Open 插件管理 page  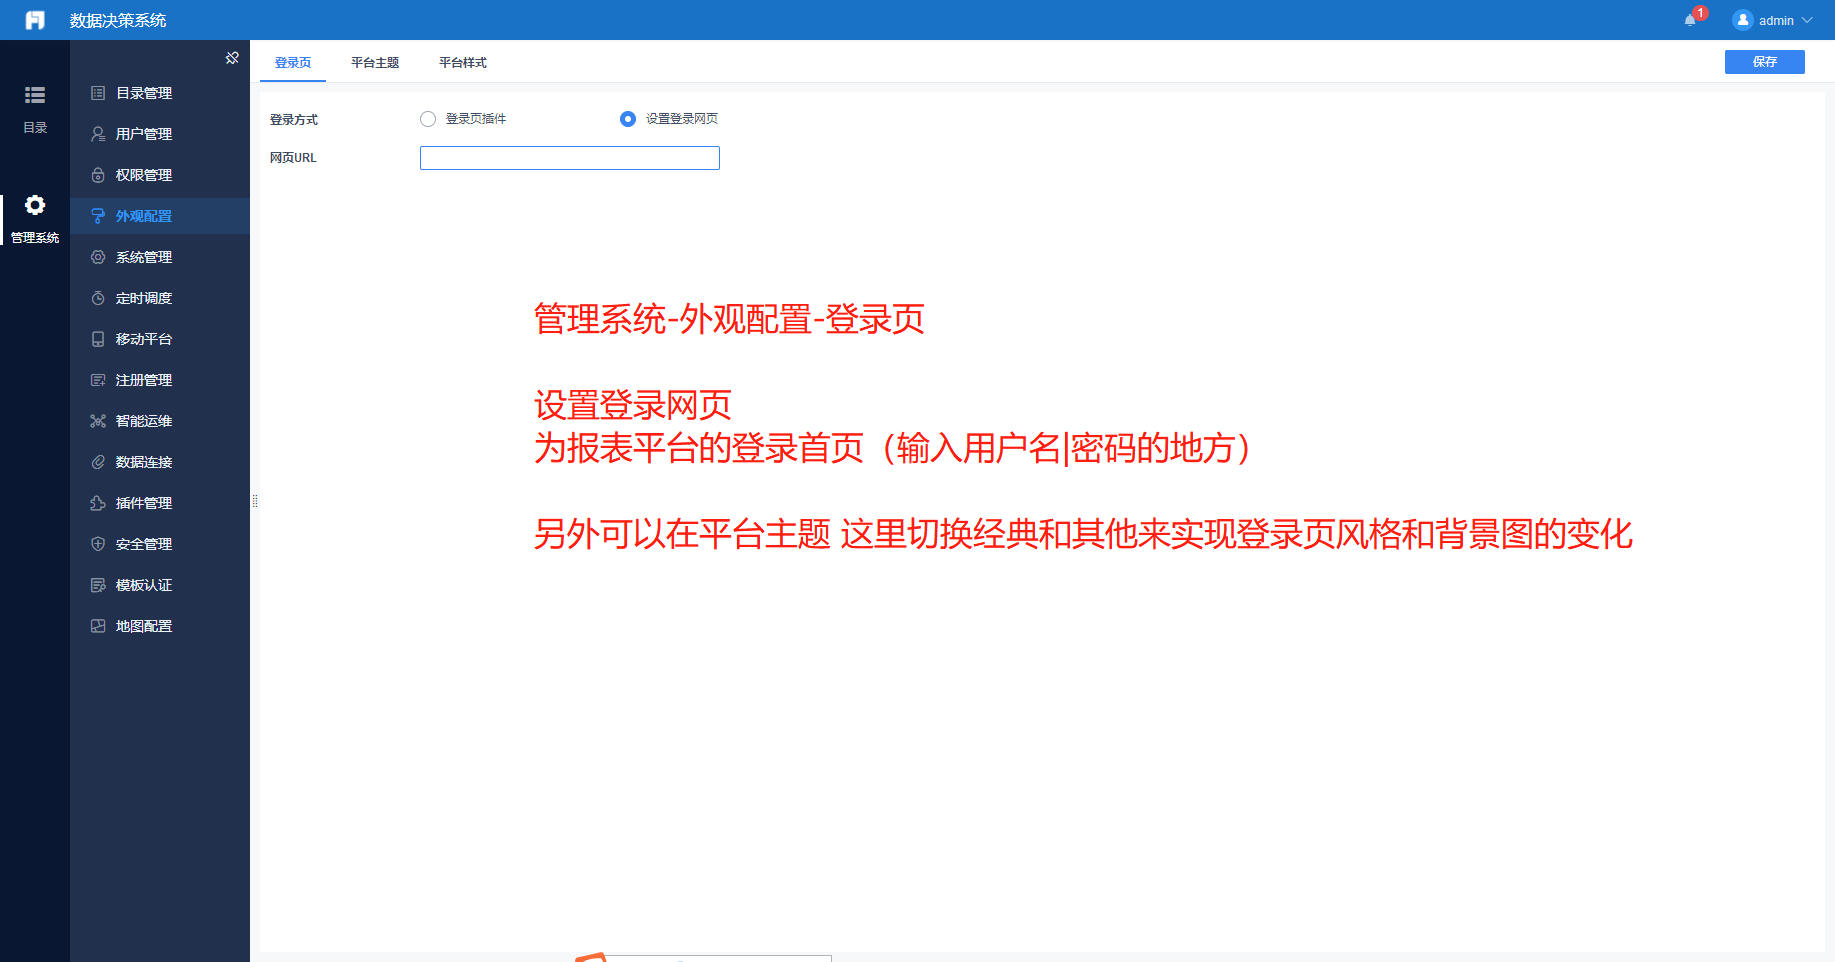(x=160, y=503)
